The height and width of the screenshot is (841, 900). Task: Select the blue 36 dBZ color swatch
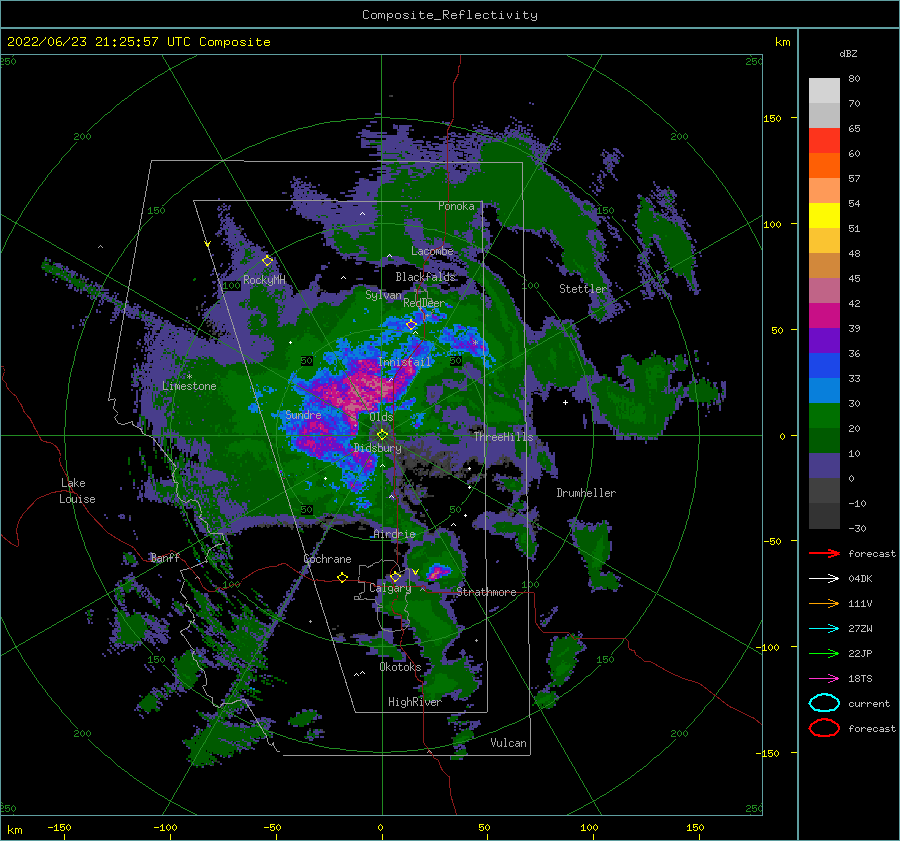[x=824, y=365]
